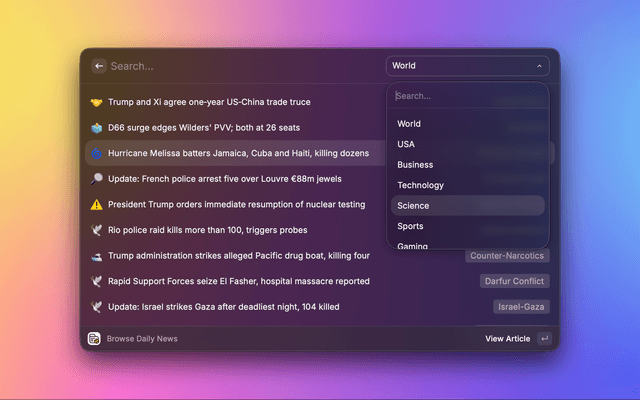Click the handshake icon for US-China trade truce
The height and width of the screenshot is (400, 640).
tap(96, 102)
